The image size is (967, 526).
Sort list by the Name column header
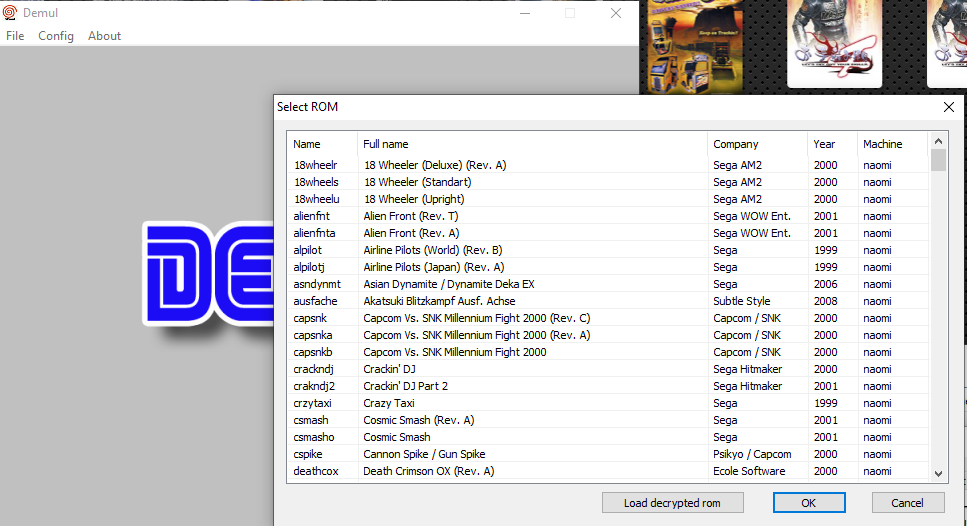(322, 144)
